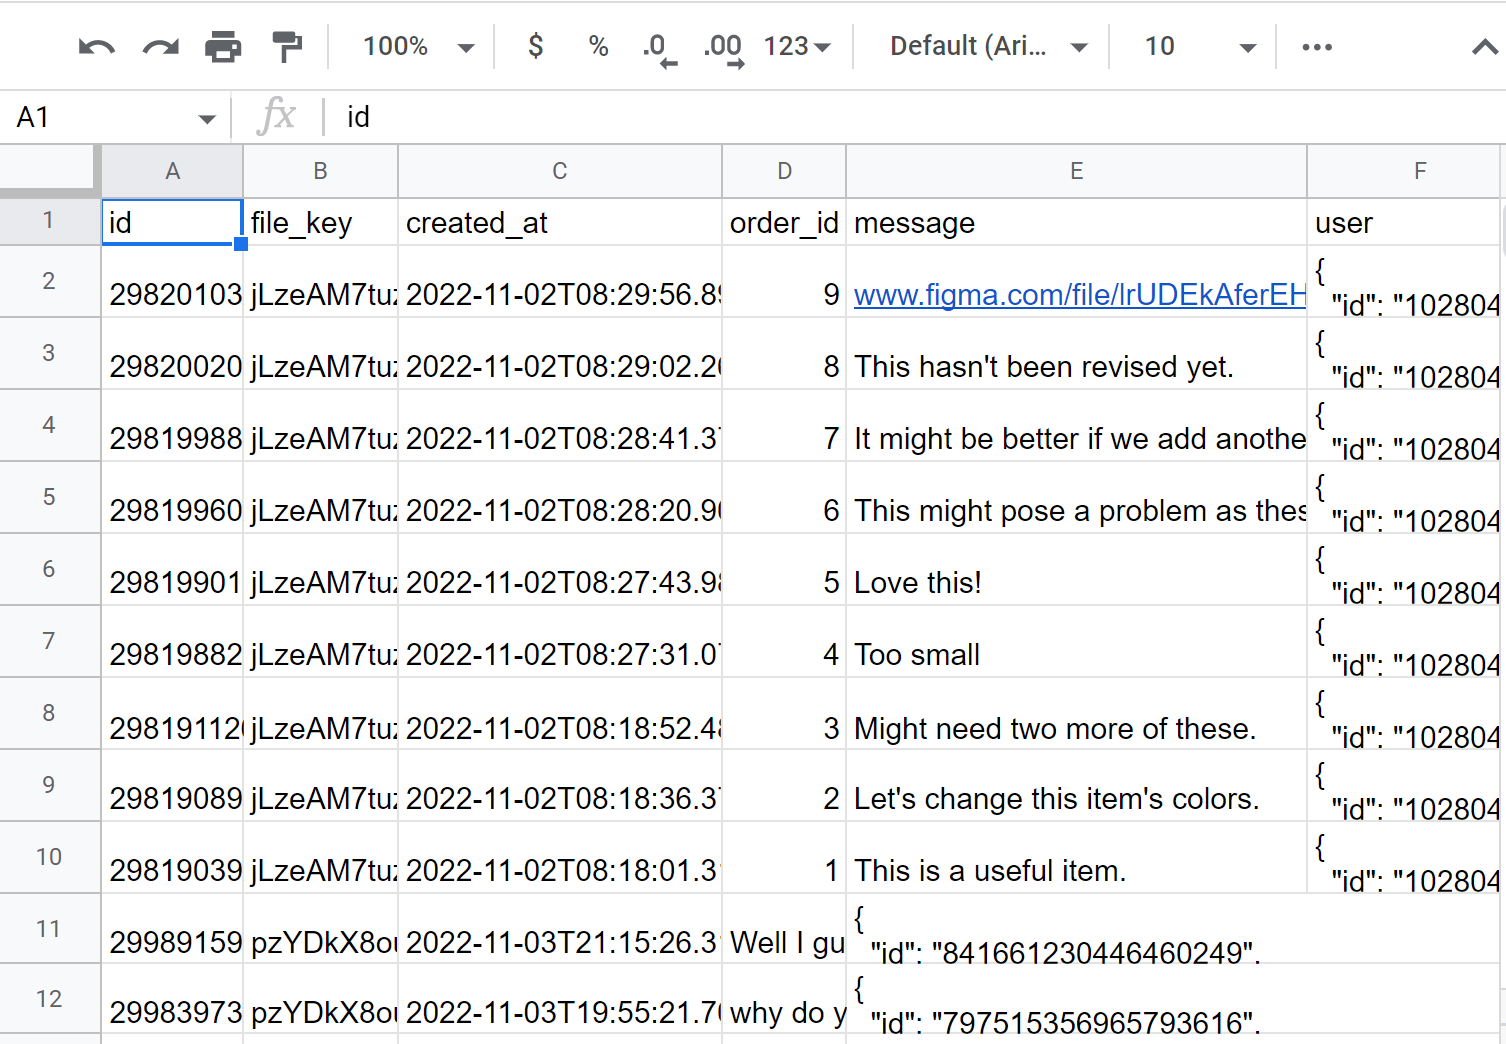Image resolution: width=1506 pixels, height=1044 pixels.
Task: Open the 100% zoom dropdown
Action: pyautogui.click(x=418, y=47)
